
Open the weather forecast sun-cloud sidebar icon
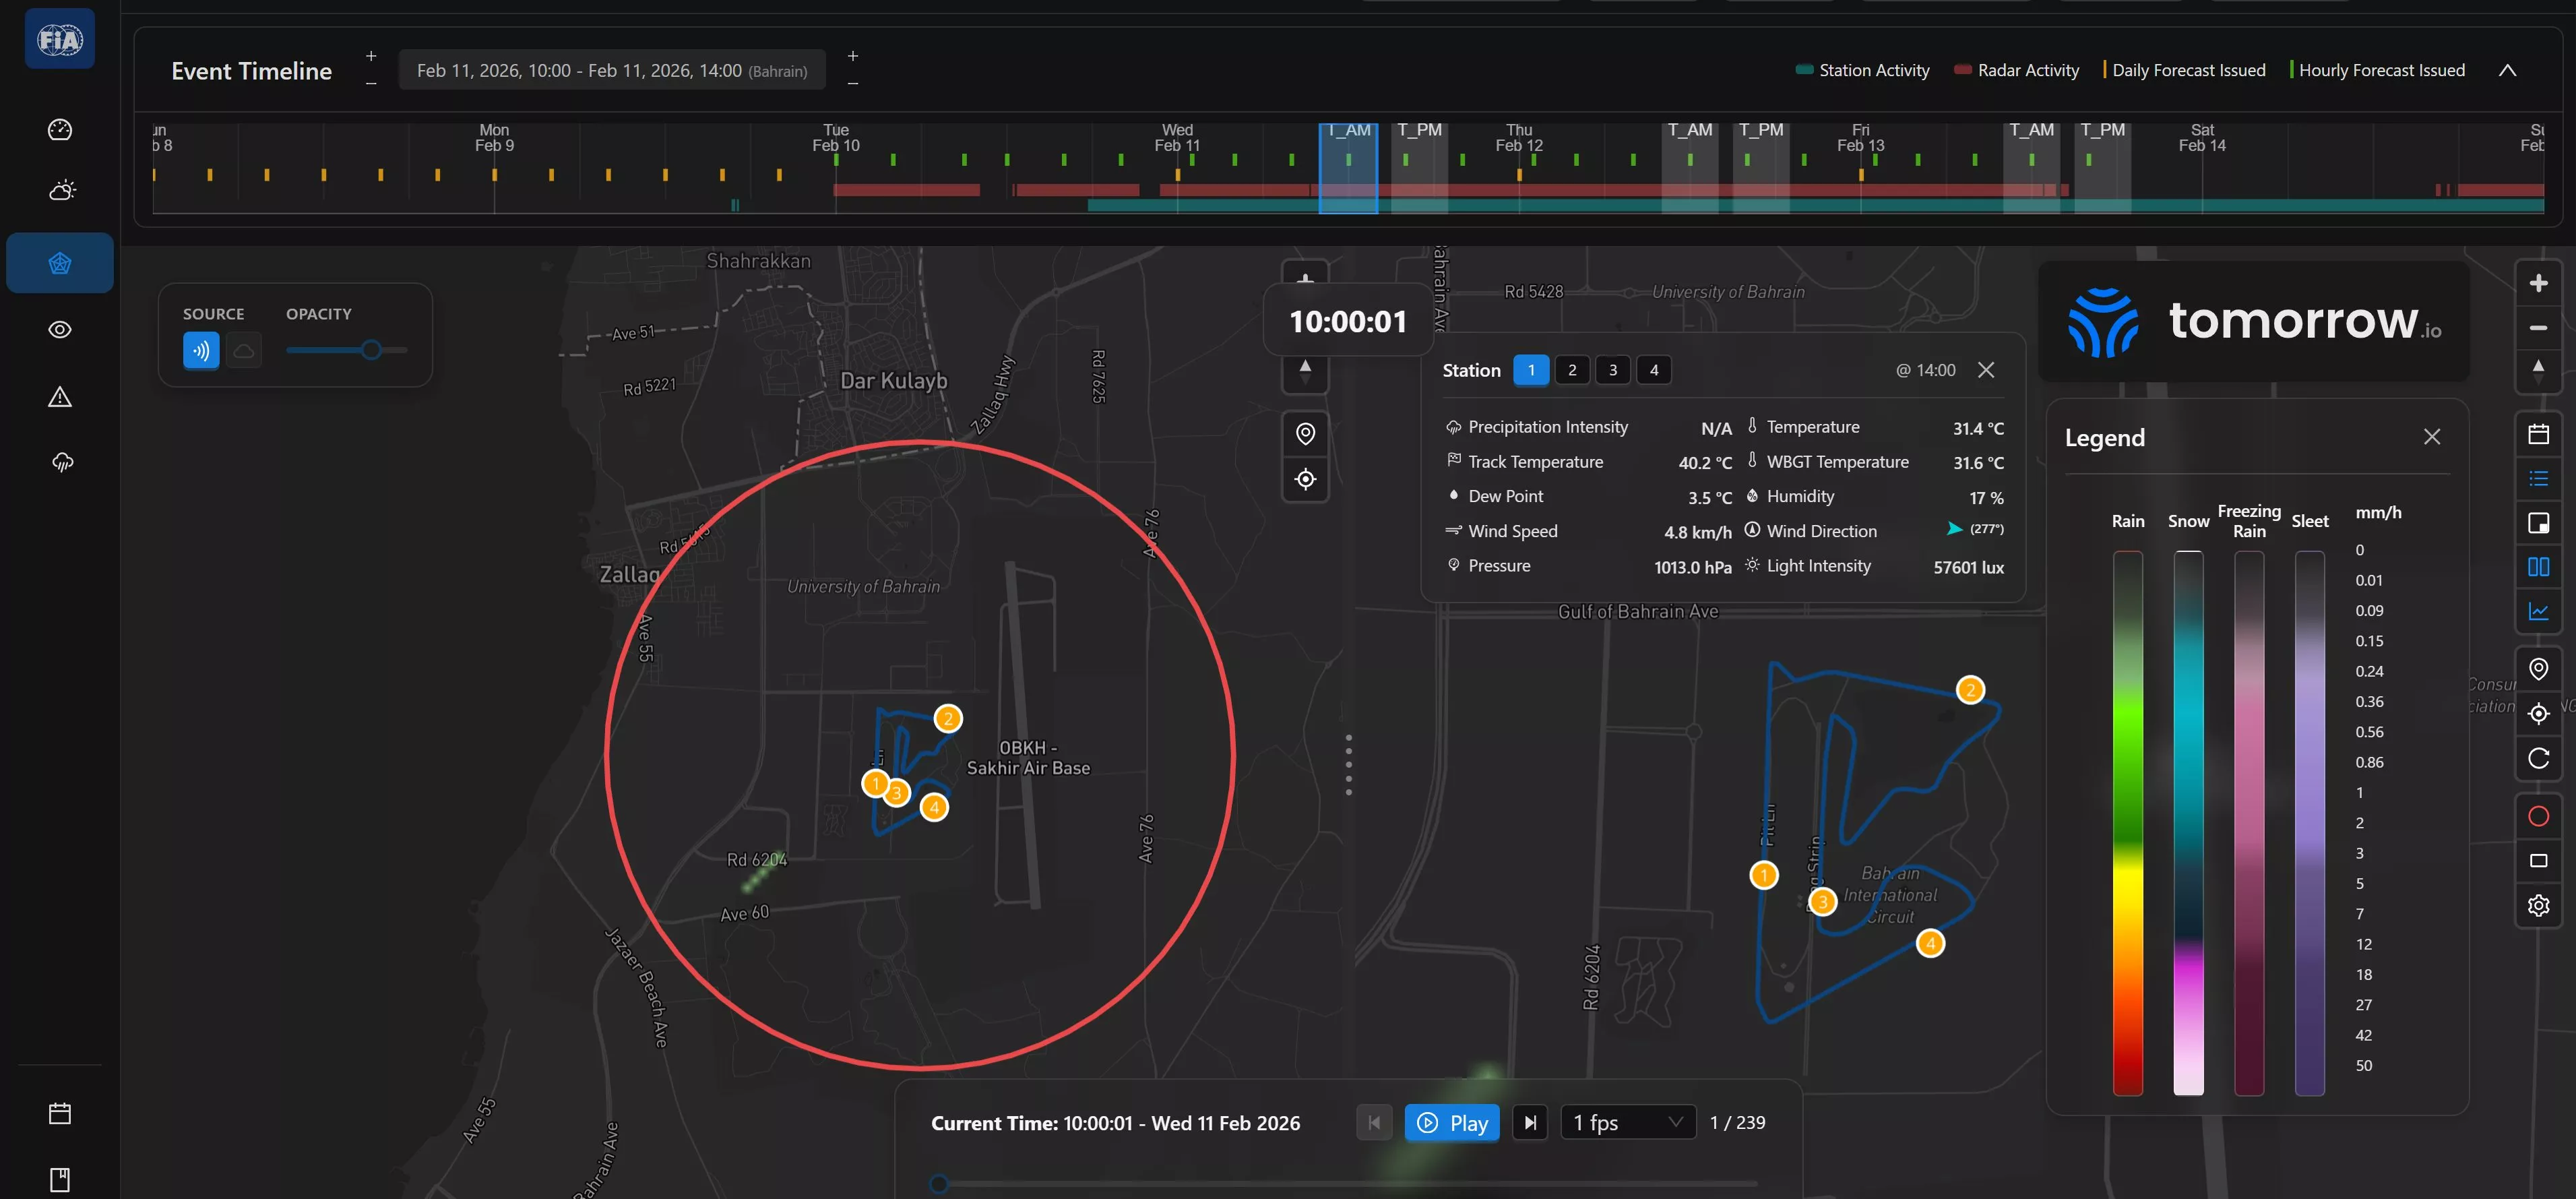pyautogui.click(x=61, y=190)
